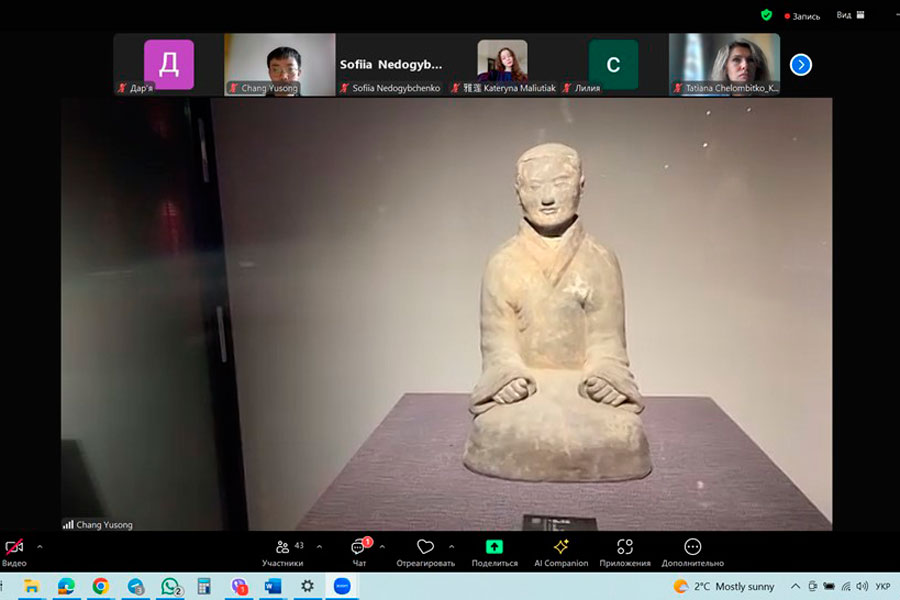Image resolution: width=900 pixels, height=600 pixels.
Task: Show next participants with the blue arrow
Action: coord(800,65)
